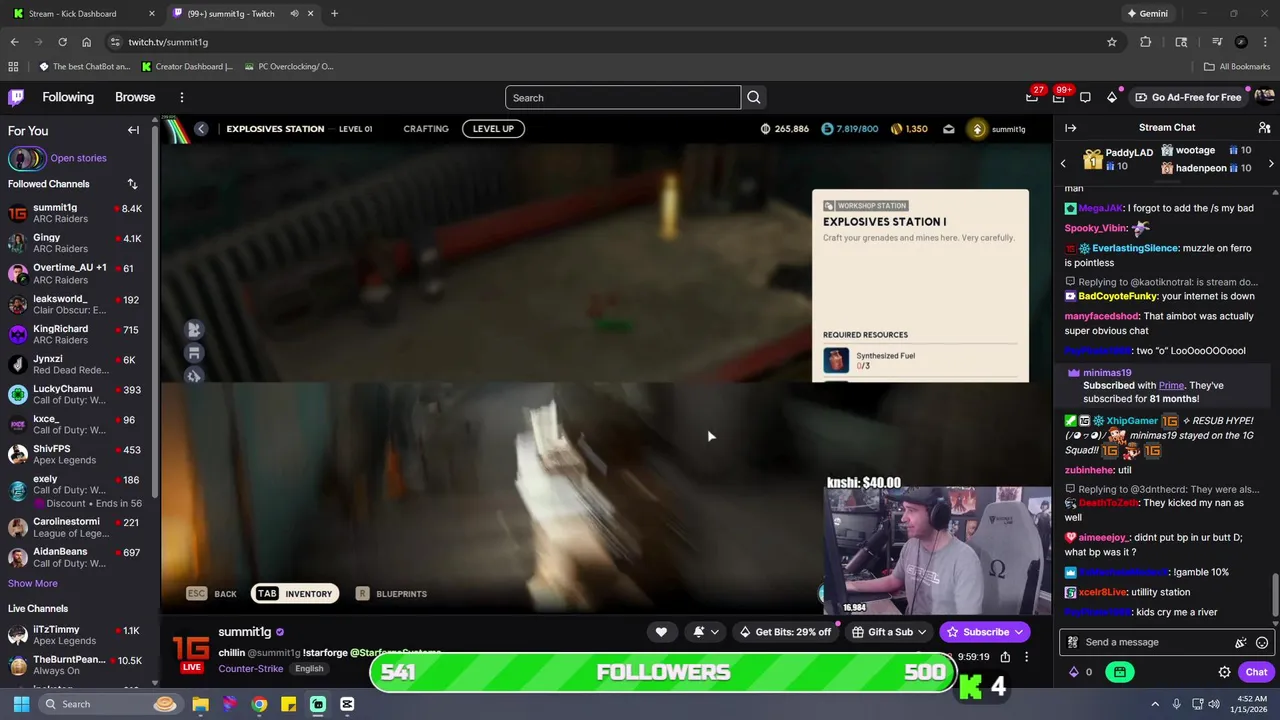Image resolution: width=1280 pixels, height=720 pixels.
Task: Open File Explorer from the taskbar
Action: tap(200, 704)
